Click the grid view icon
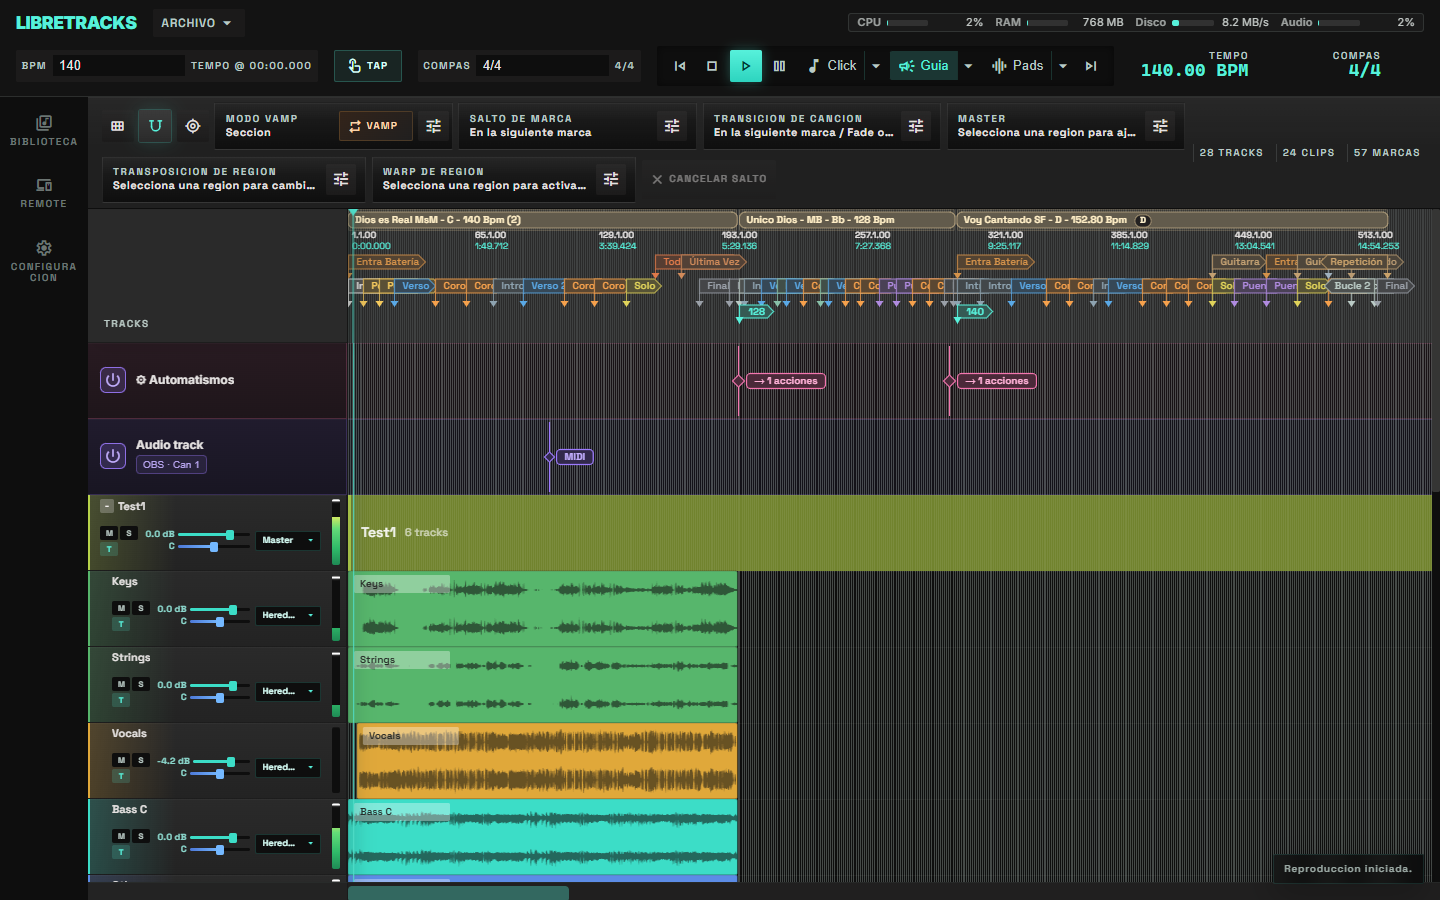 [x=118, y=126]
